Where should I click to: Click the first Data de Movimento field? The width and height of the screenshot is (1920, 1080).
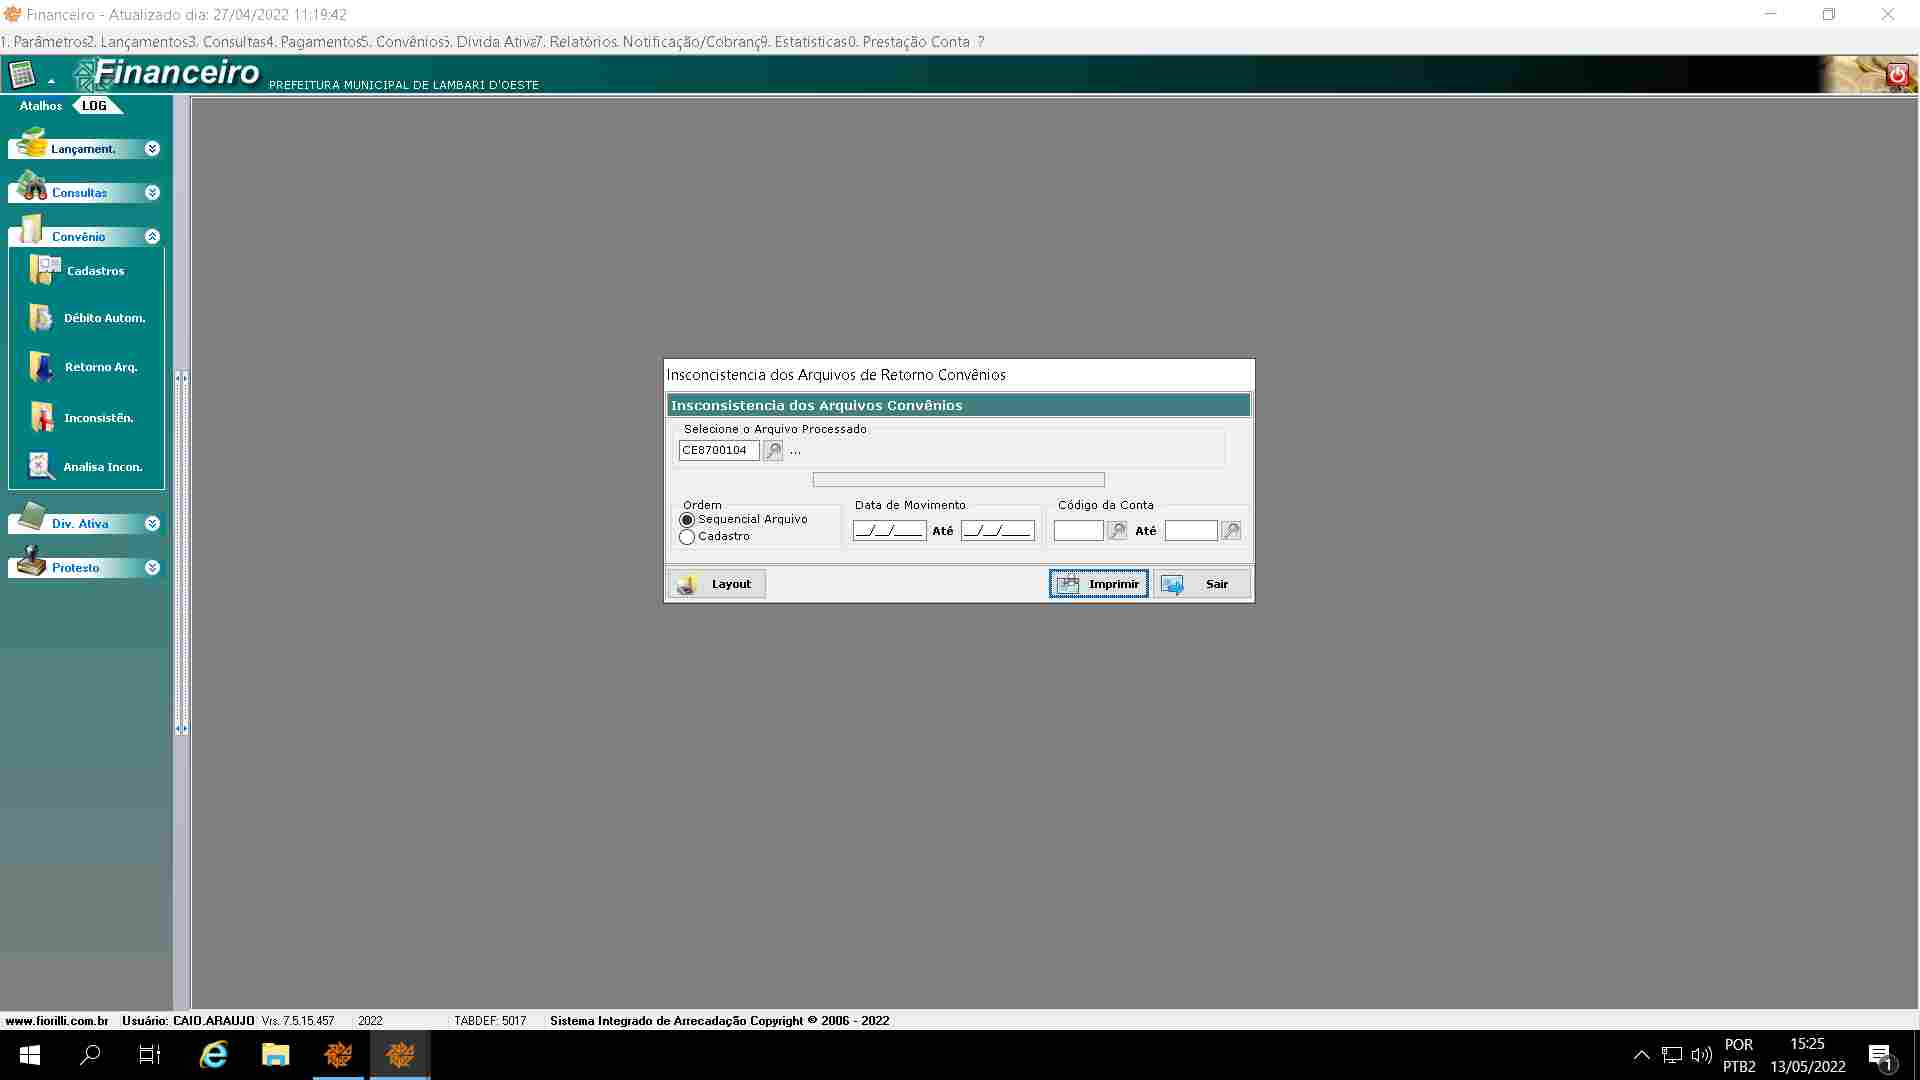tap(888, 531)
